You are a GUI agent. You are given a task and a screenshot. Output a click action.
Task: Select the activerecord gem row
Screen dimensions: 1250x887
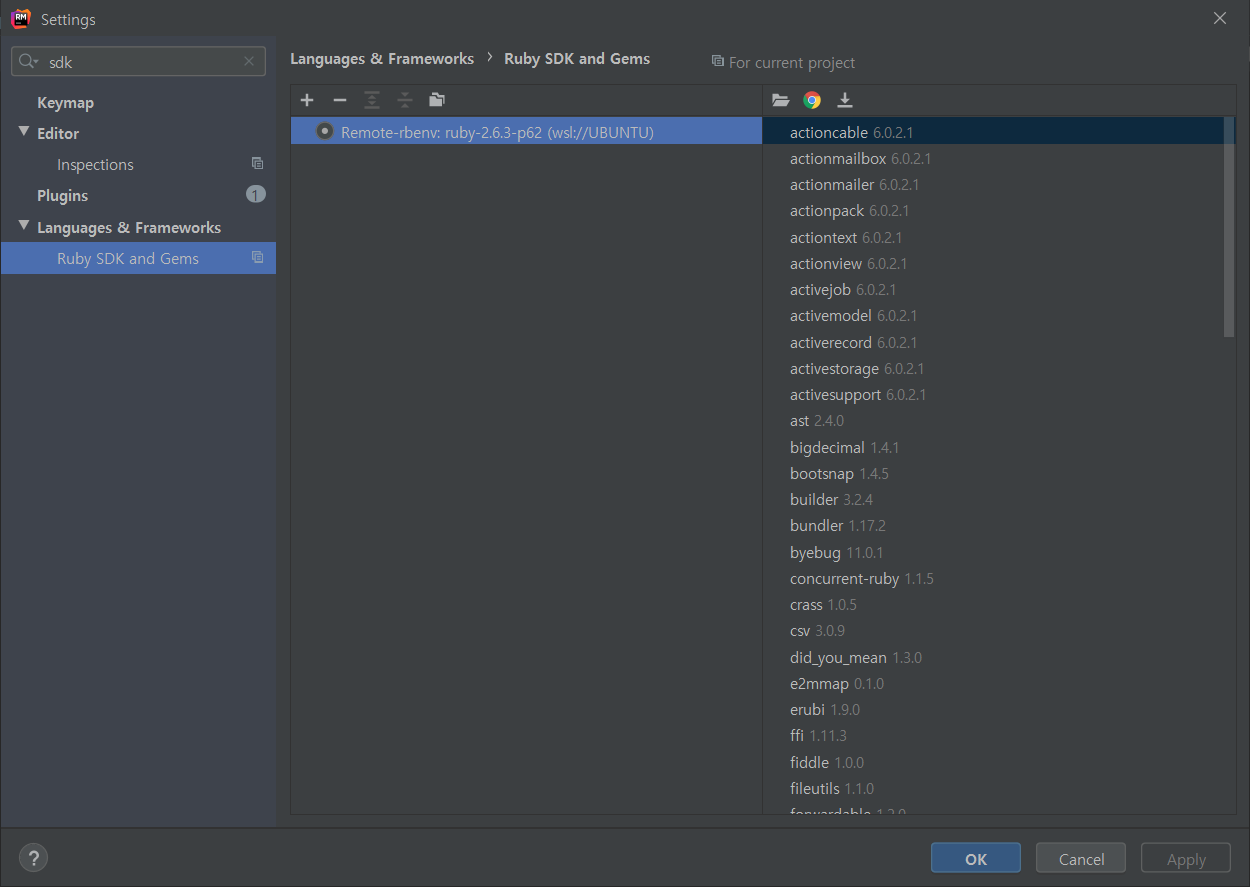click(999, 342)
